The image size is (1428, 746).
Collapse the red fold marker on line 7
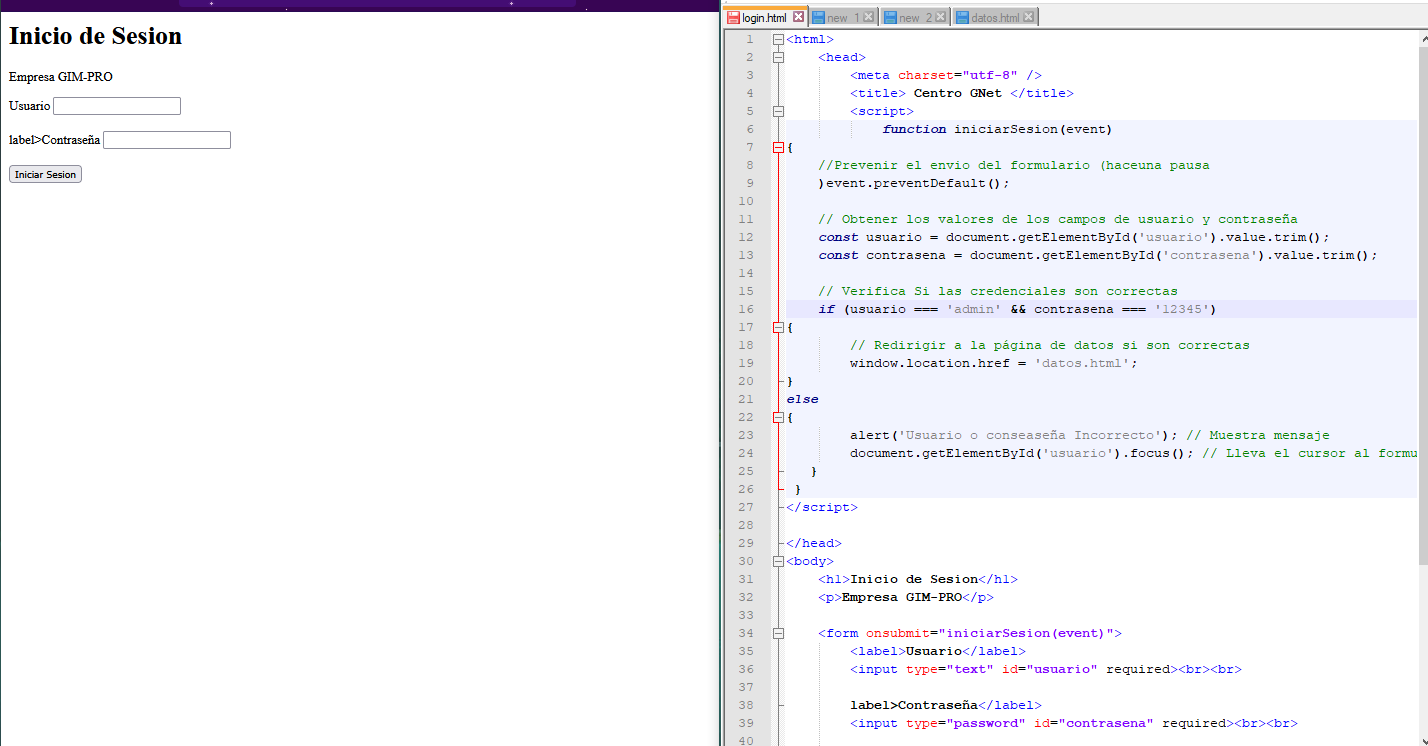pyautogui.click(x=778, y=147)
